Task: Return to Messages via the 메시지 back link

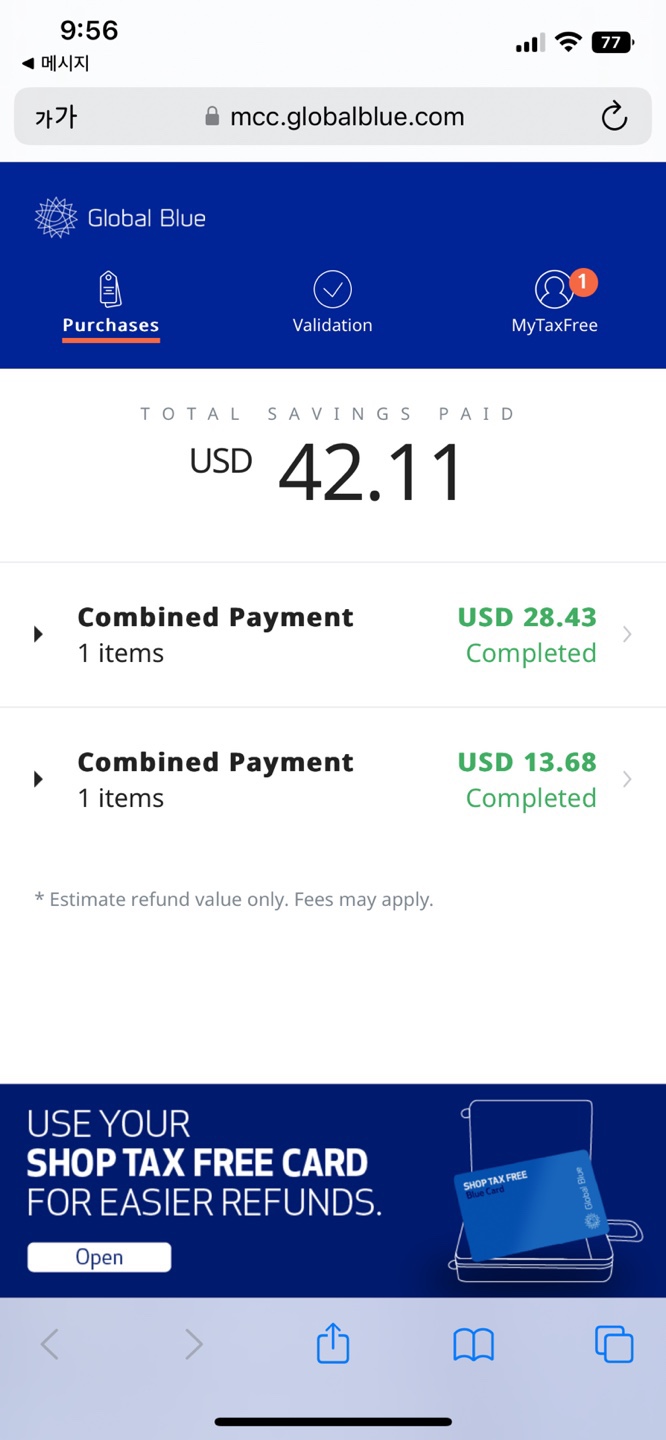Action: click(56, 64)
